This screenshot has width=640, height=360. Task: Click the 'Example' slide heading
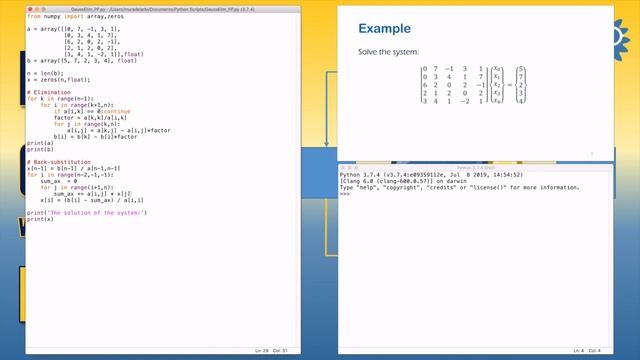point(384,29)
